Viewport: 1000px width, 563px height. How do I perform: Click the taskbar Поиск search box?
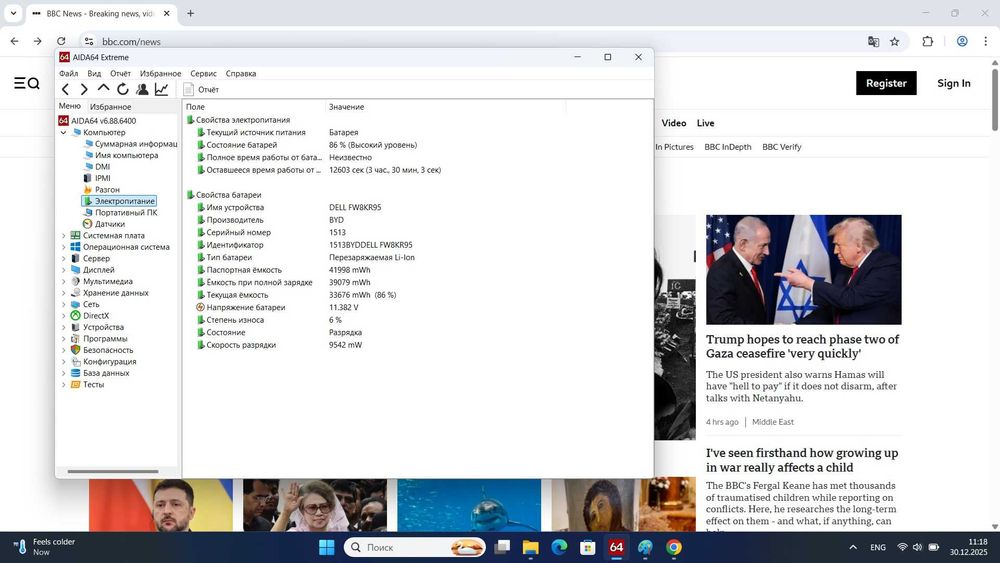pyautogui.click(x=415, y=548)
